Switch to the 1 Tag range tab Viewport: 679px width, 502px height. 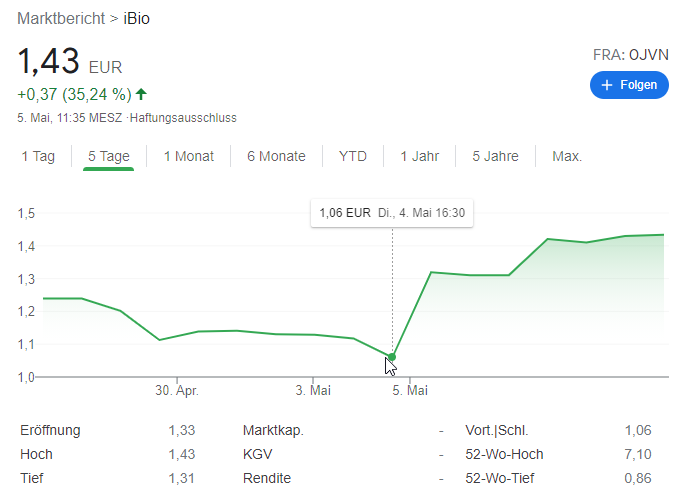(38, 156)
